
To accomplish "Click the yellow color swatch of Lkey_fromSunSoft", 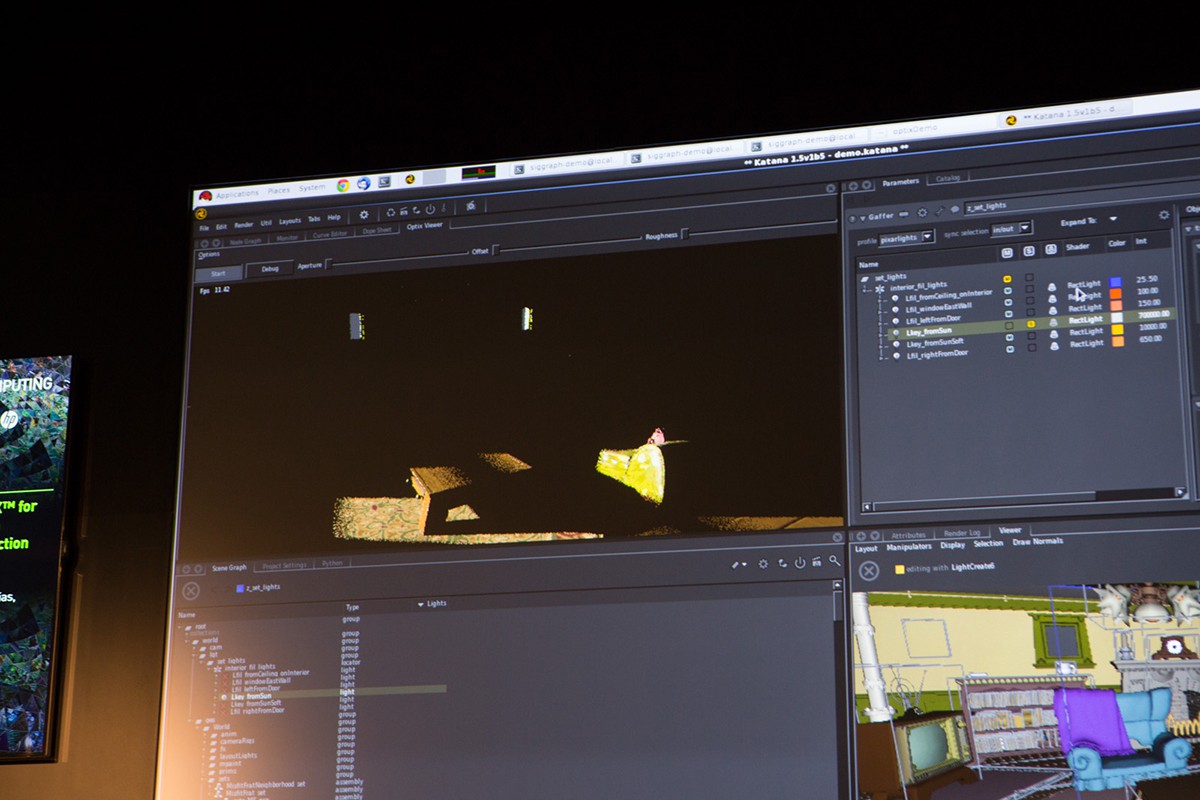I will click(1117, 330).
